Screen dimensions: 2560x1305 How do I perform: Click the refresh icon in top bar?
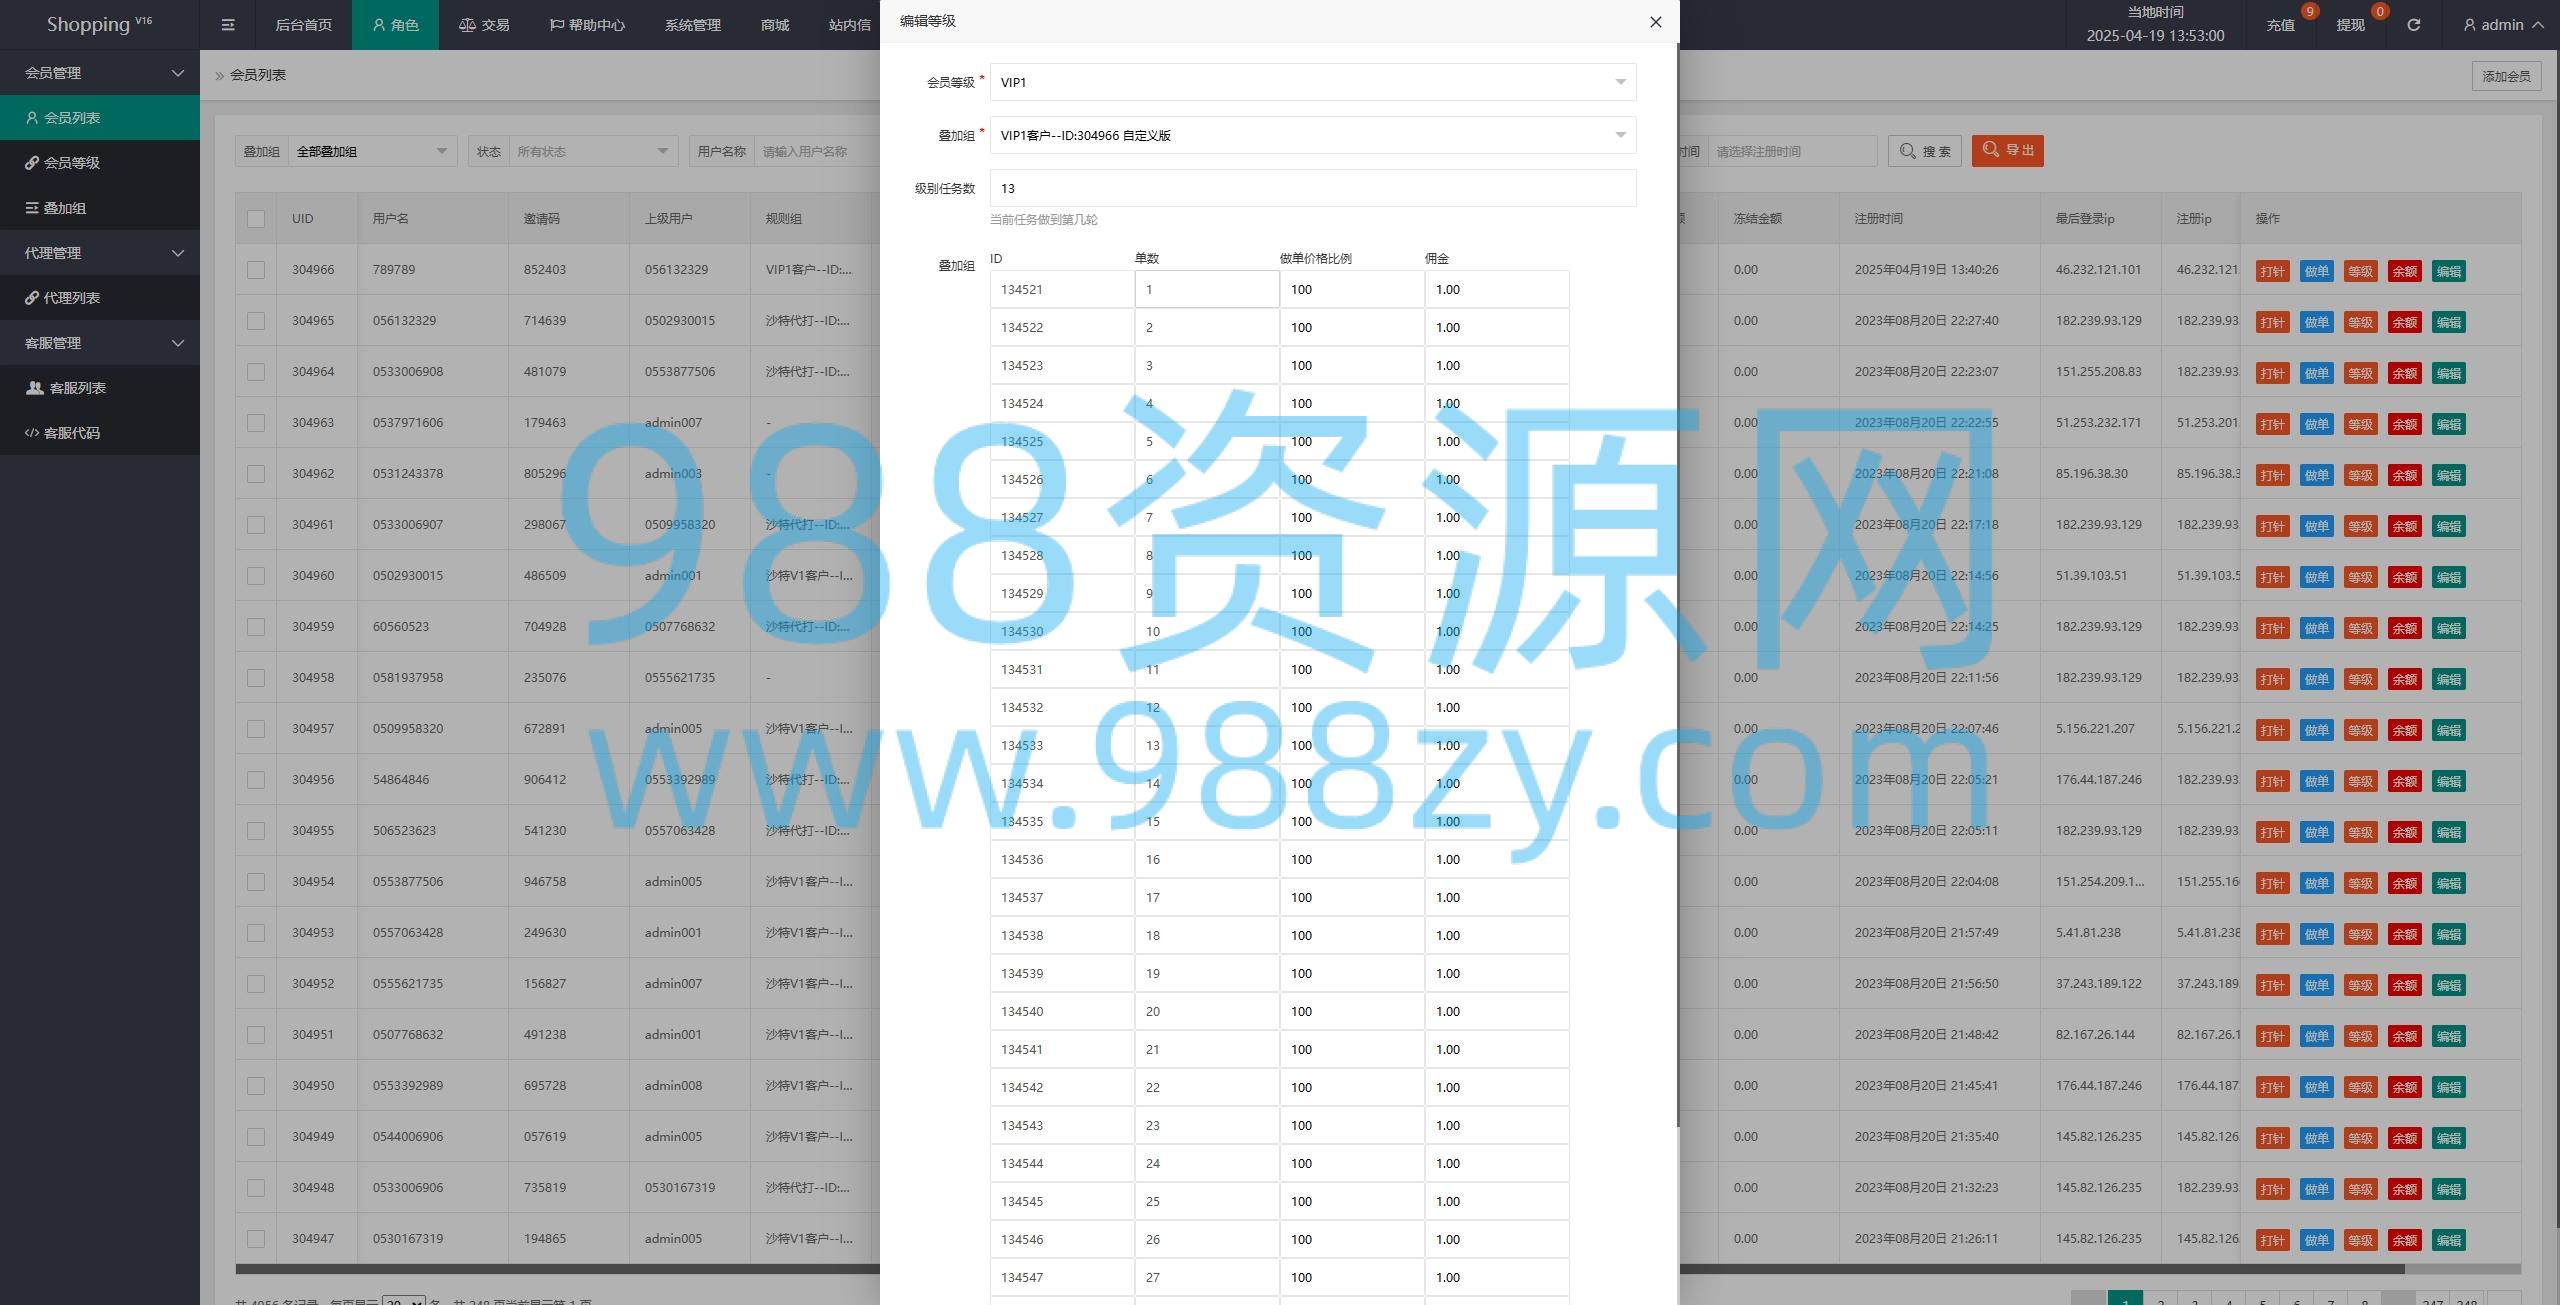pos(2413,25)
